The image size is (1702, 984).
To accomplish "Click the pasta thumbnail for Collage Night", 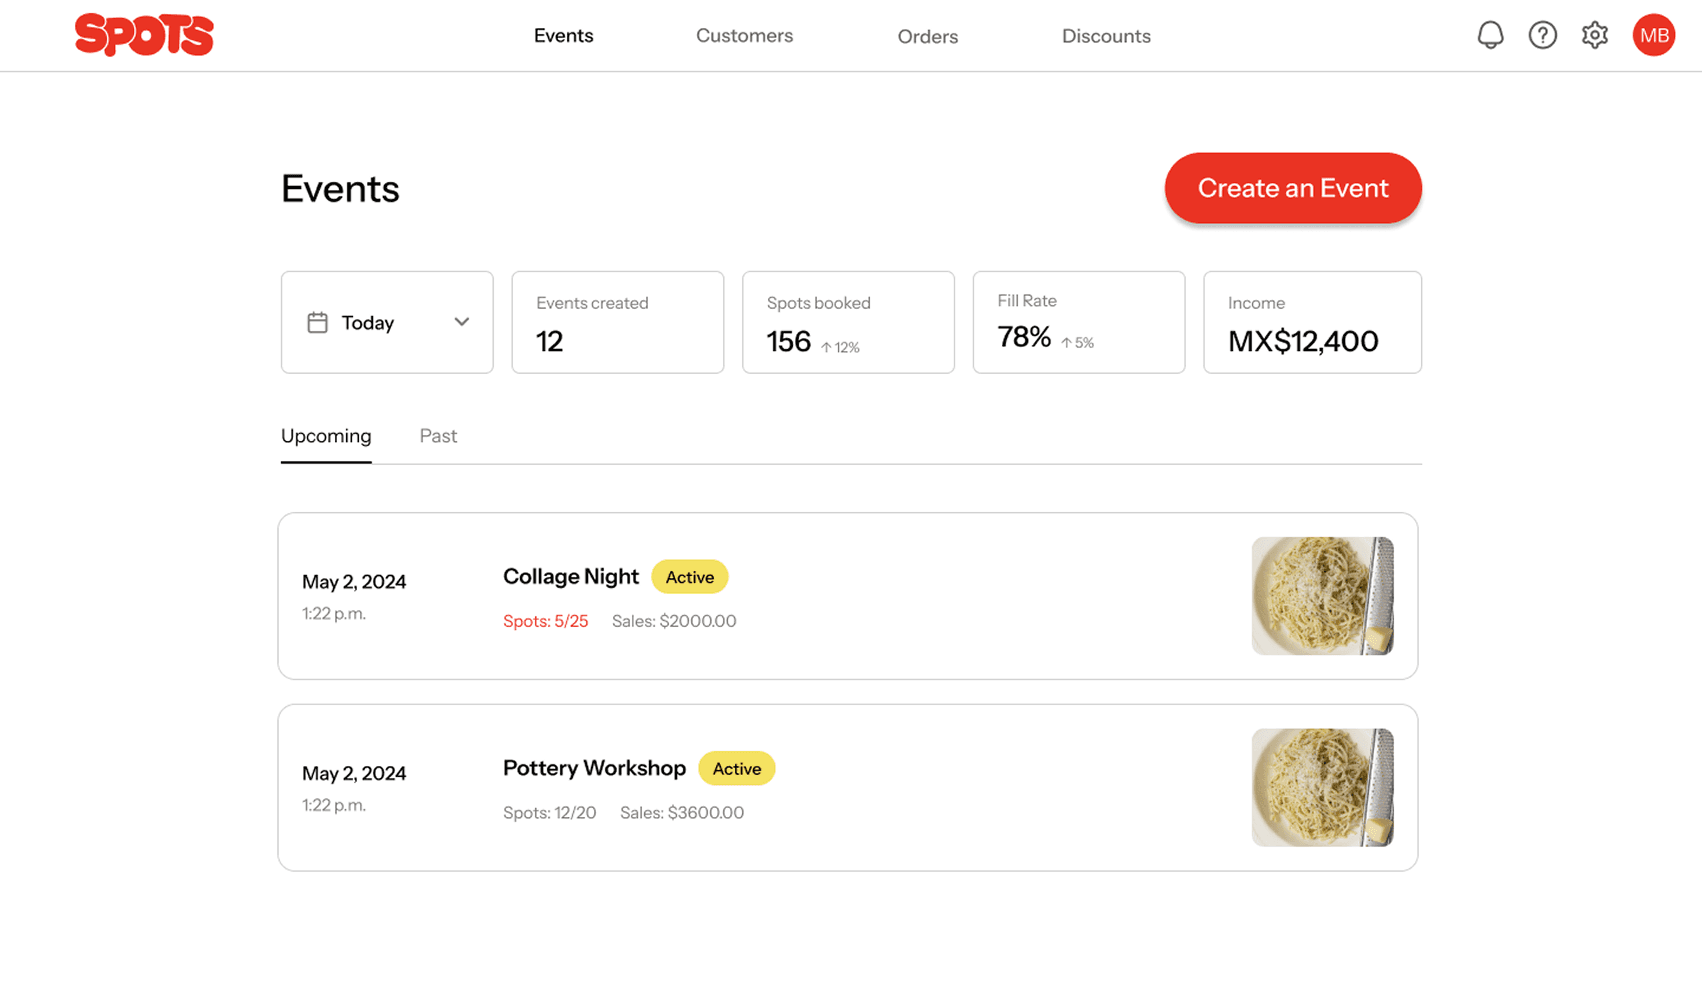I will [x=1322, y=596].
